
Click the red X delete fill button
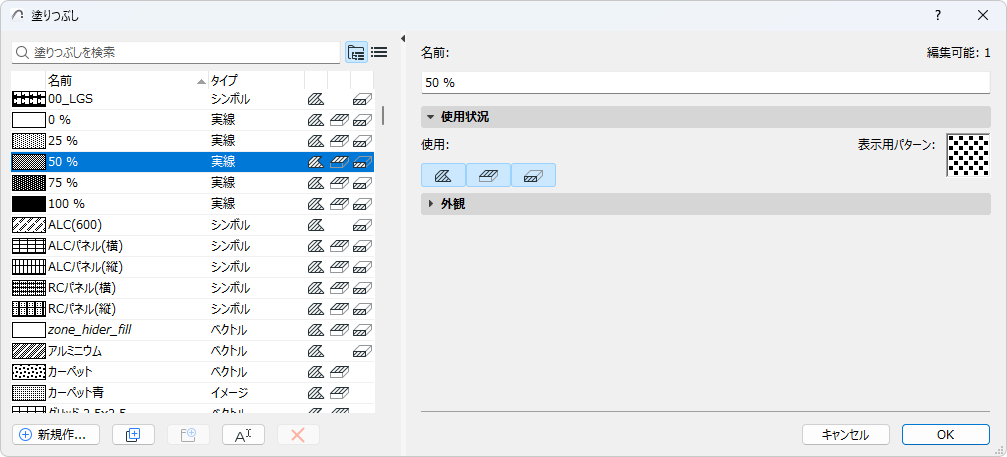pos(298,435)
